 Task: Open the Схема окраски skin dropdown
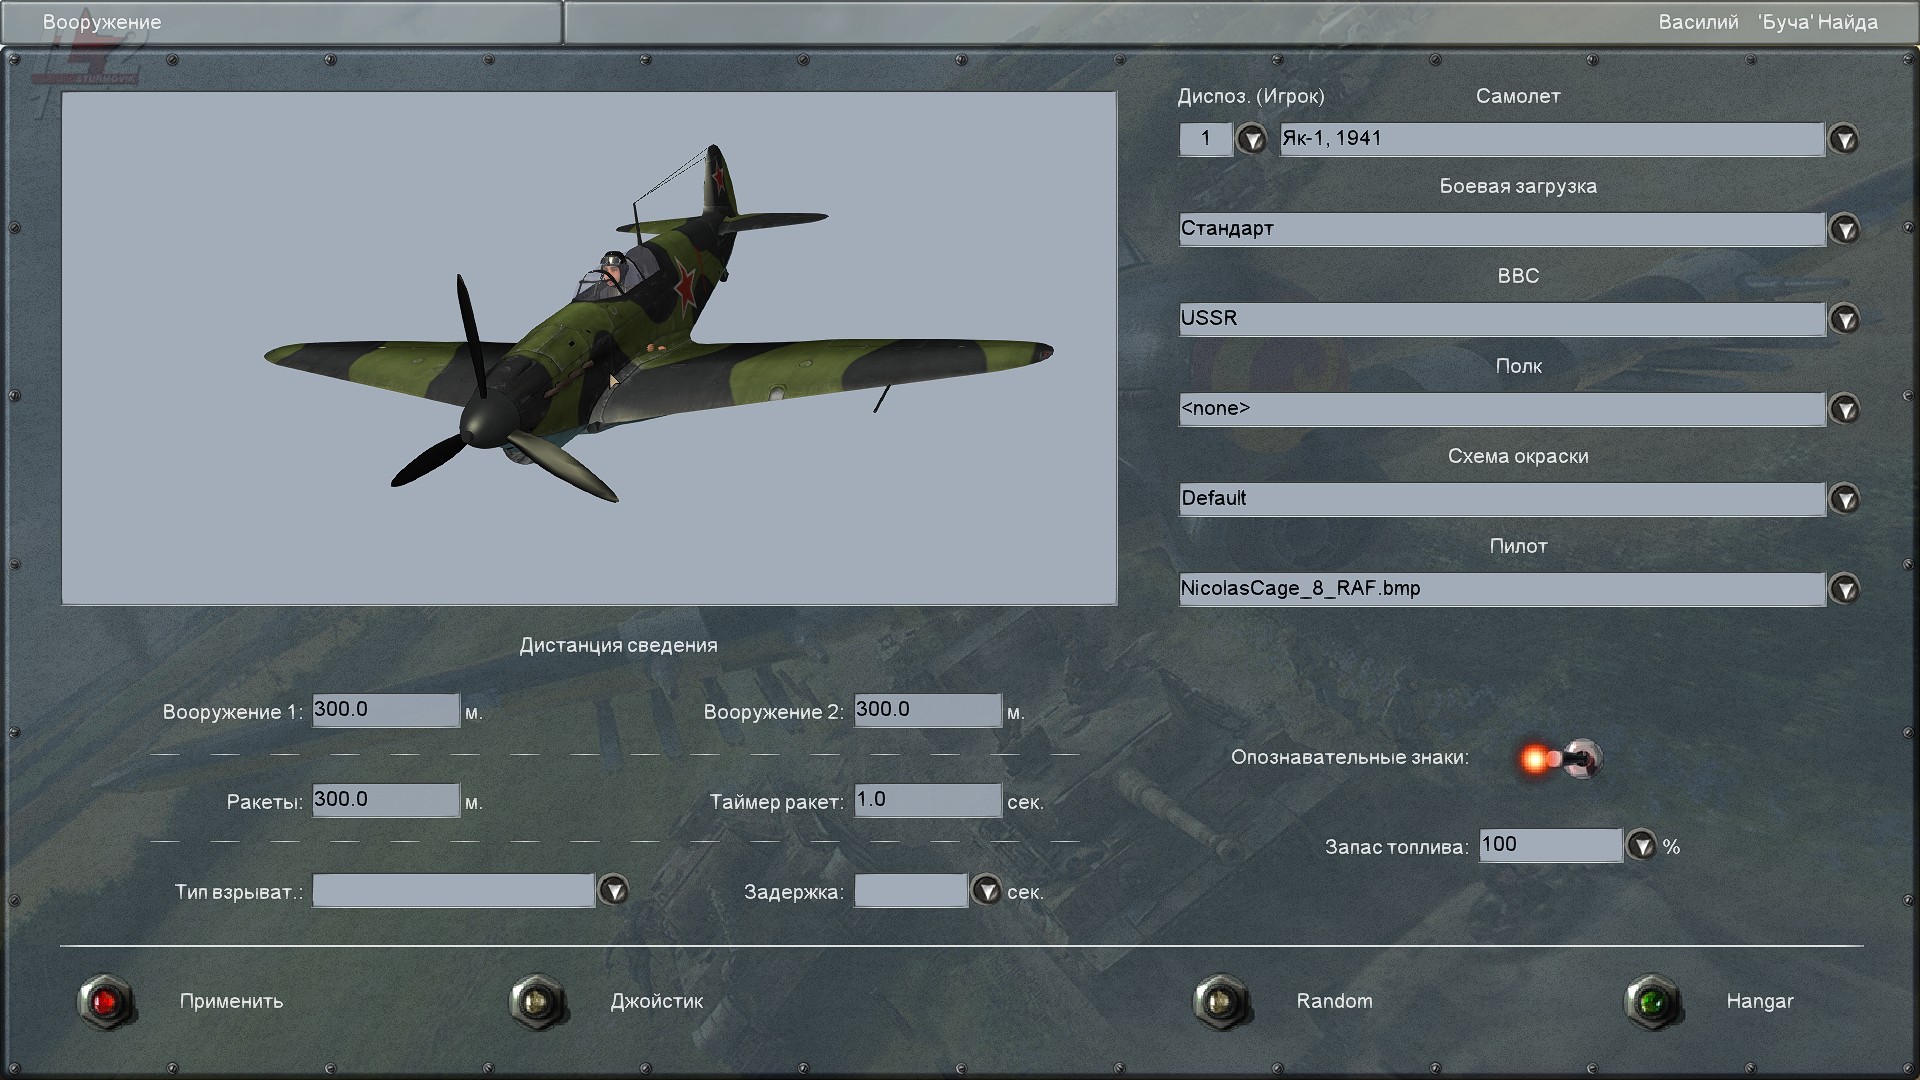(1844, 499)
